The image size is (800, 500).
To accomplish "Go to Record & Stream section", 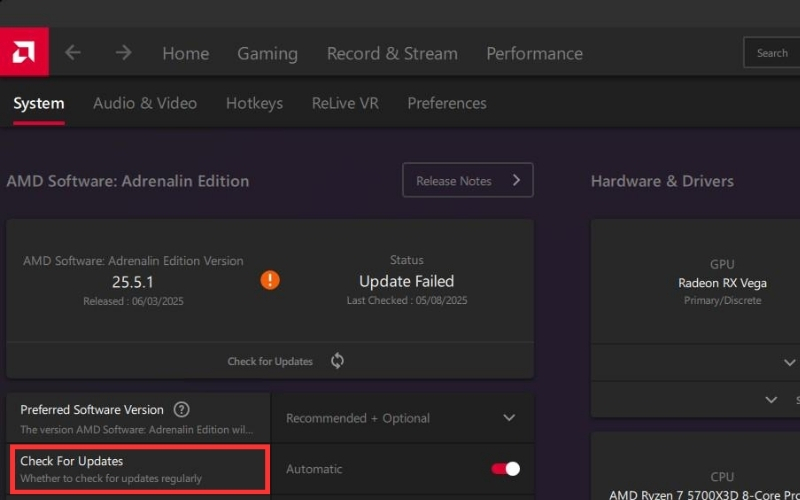I will pyautogui.click(x=392, y=54).
